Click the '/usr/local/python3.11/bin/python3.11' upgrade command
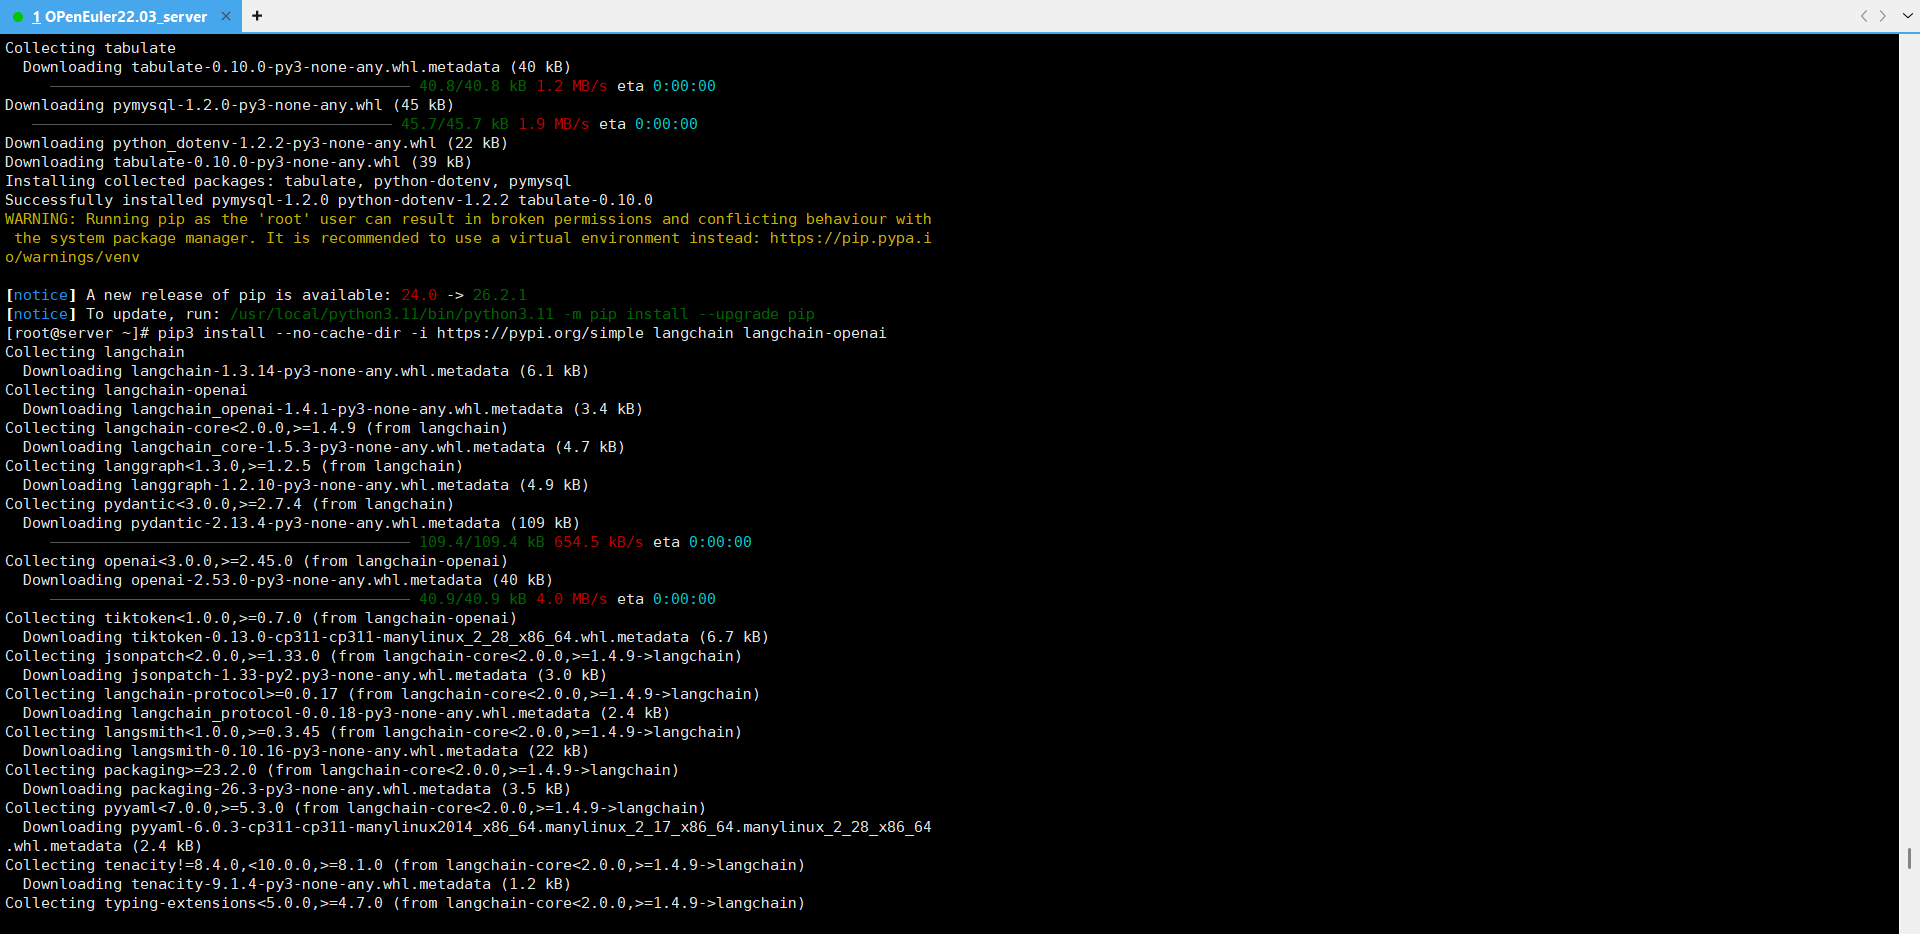Screen dimensions: 1920x934 click(522, 314)
